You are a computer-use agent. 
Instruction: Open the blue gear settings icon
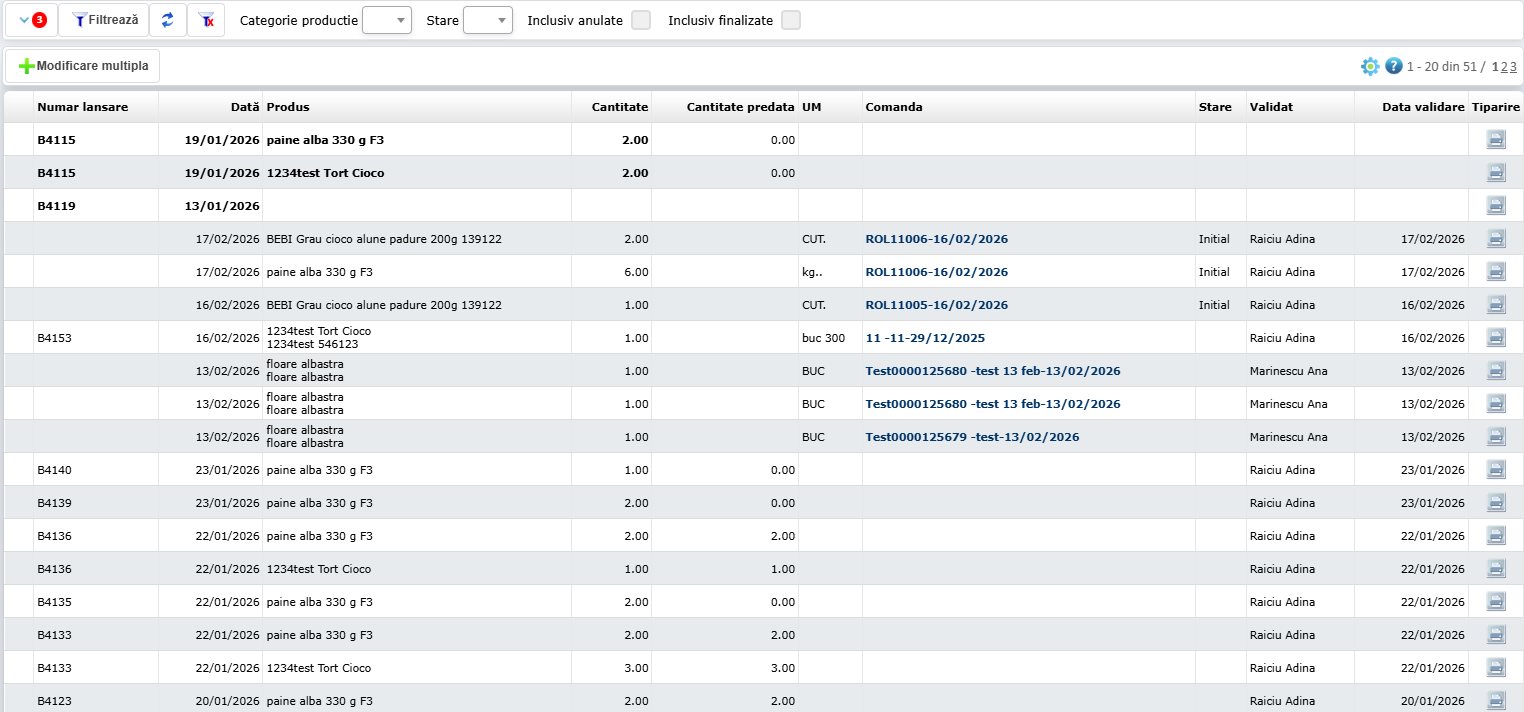[x=1370, y=66]
